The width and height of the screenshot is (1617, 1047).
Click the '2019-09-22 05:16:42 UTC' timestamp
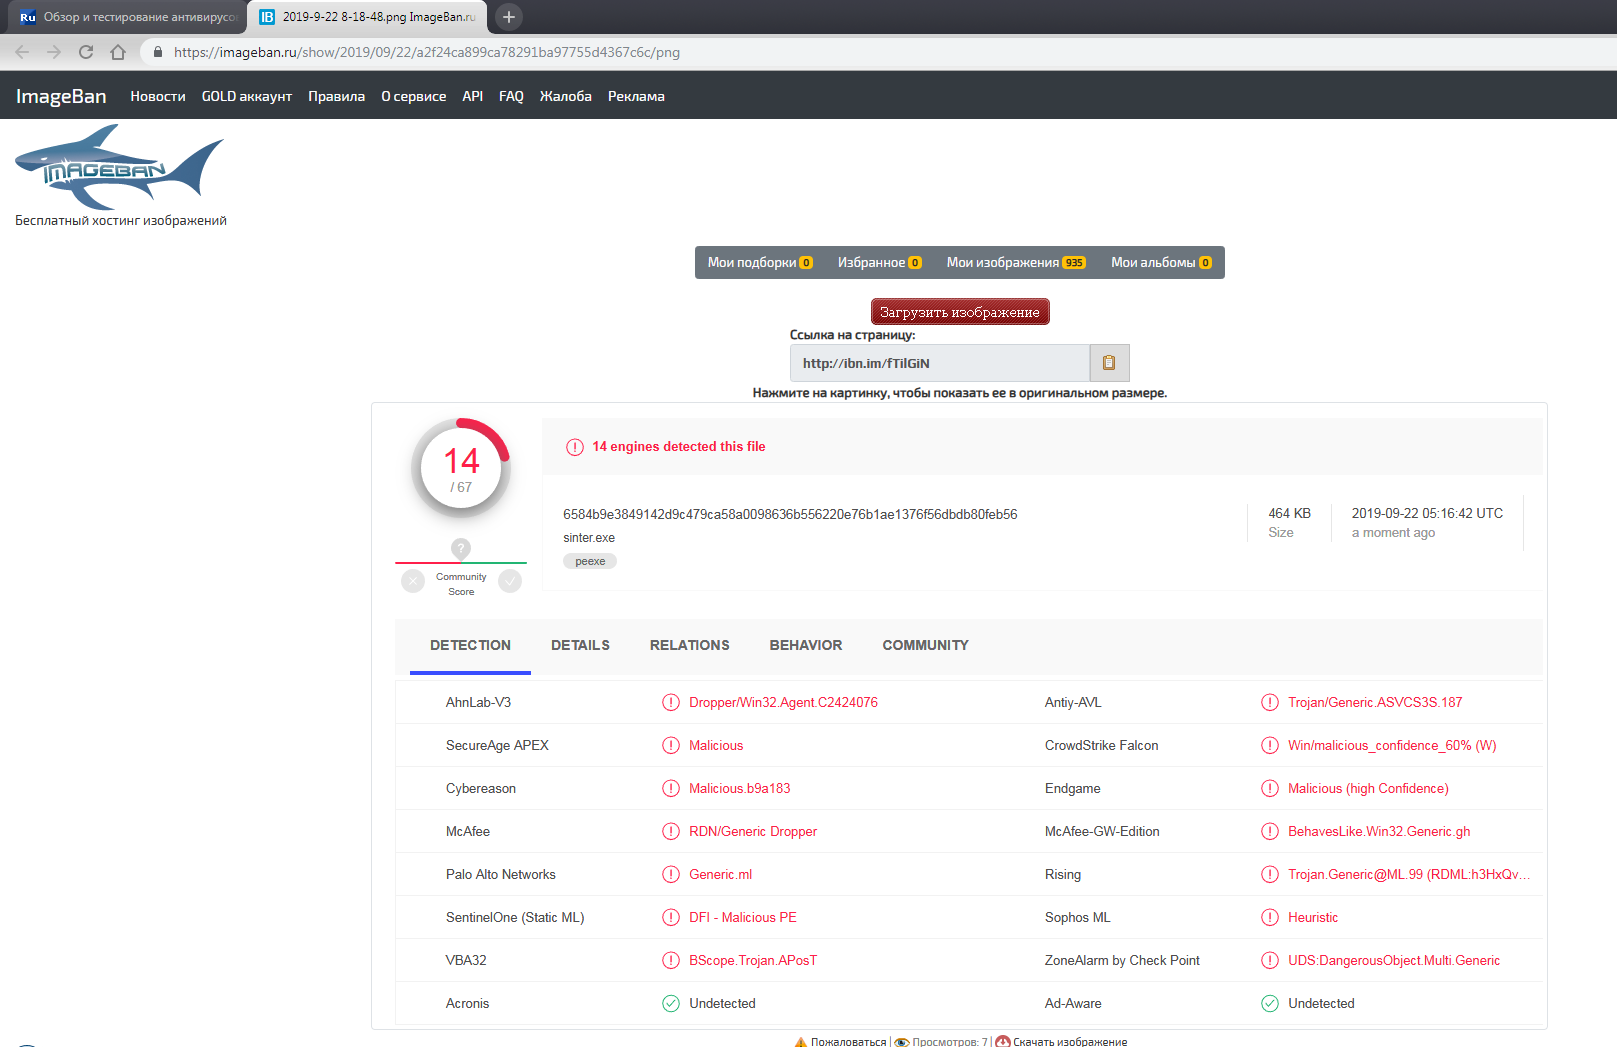[x=1427, y=513]
